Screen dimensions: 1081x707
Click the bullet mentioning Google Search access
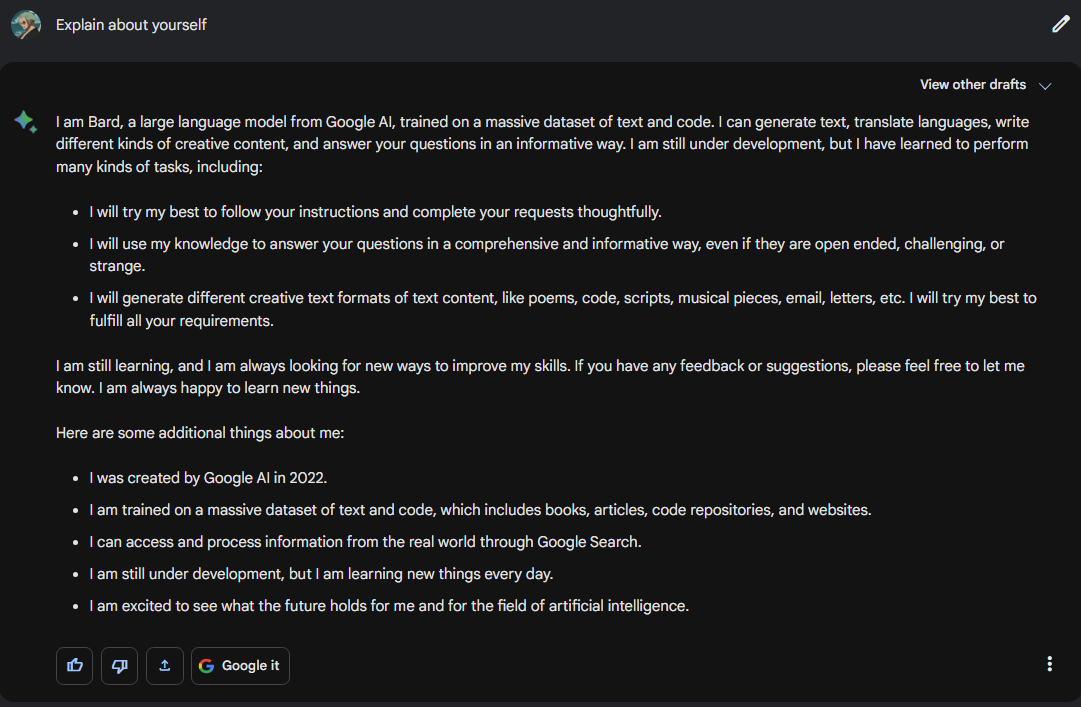pos(365,542)
